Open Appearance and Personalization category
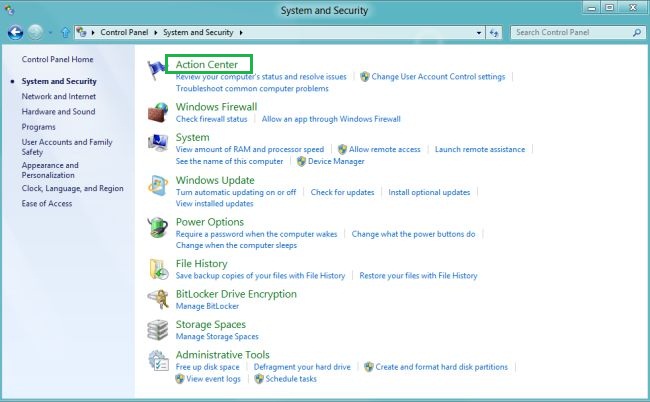The height and width of the screenshot is (402, 650). (x=50, y=170)
